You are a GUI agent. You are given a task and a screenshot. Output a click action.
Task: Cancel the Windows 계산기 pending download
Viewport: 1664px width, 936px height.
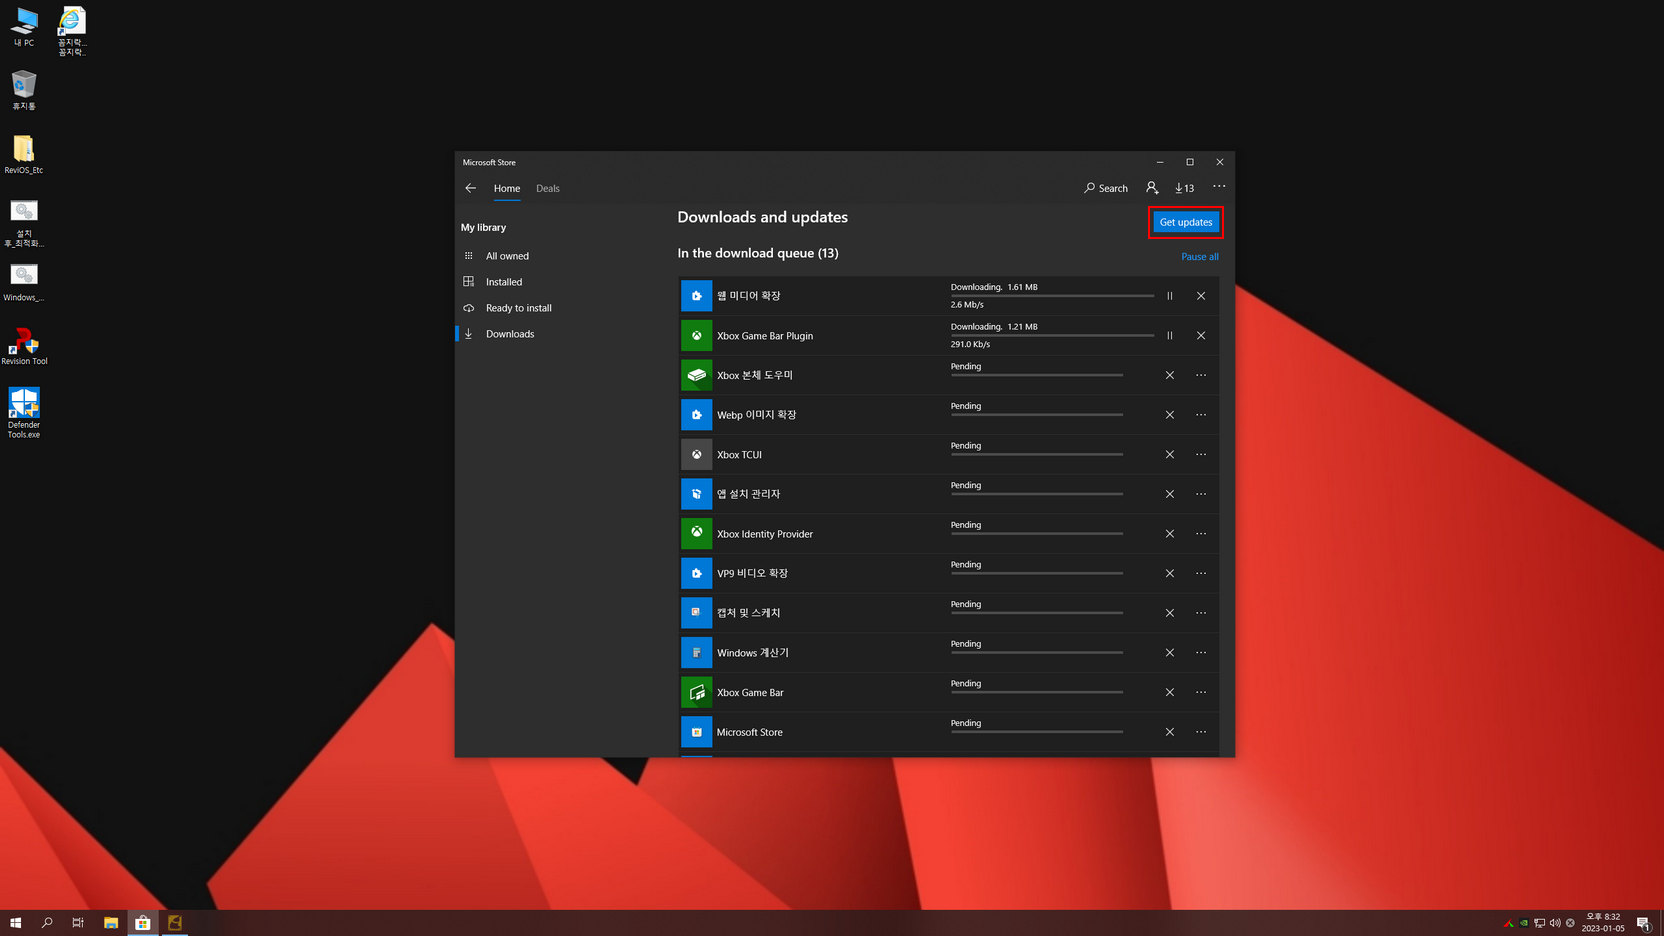point(1170,653)
